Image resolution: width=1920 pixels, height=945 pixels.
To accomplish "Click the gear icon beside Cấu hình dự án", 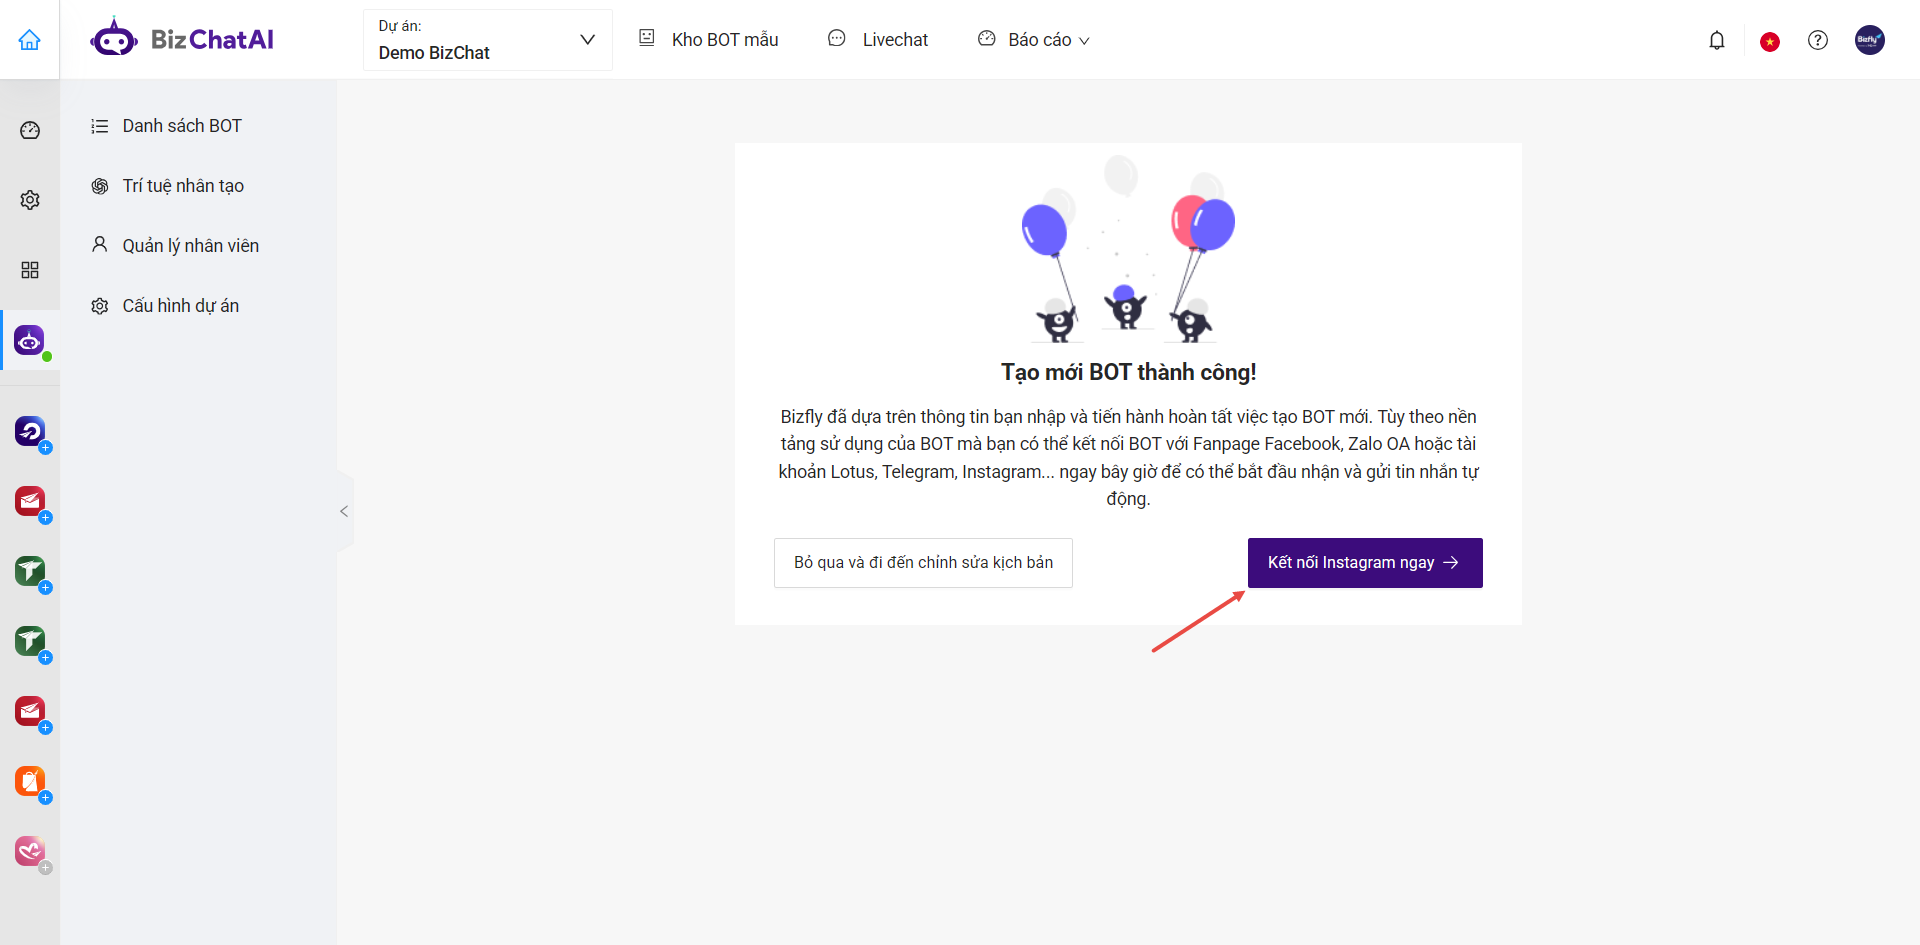I will [100, 306].
